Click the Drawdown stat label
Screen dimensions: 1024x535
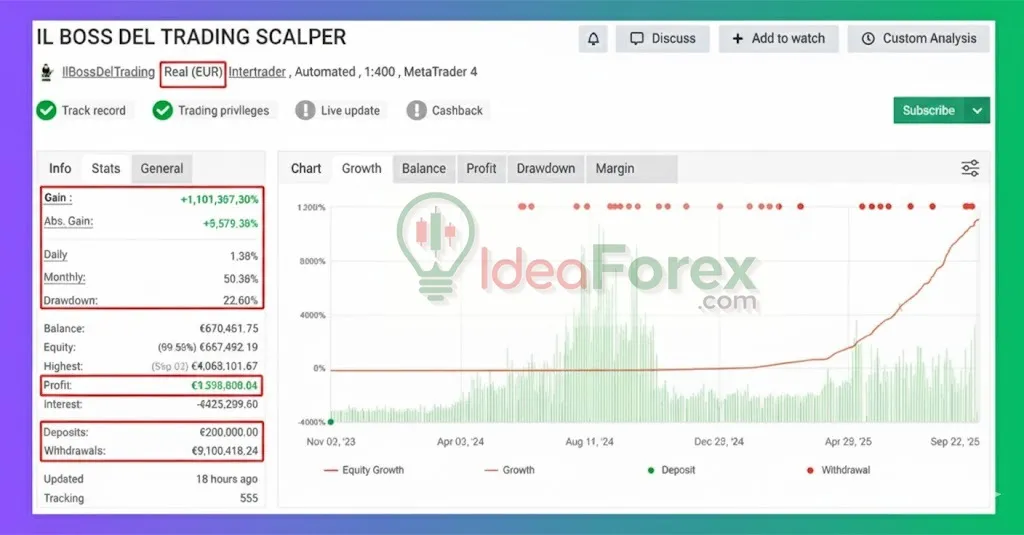pyautogui.click(x=71, y=300)
